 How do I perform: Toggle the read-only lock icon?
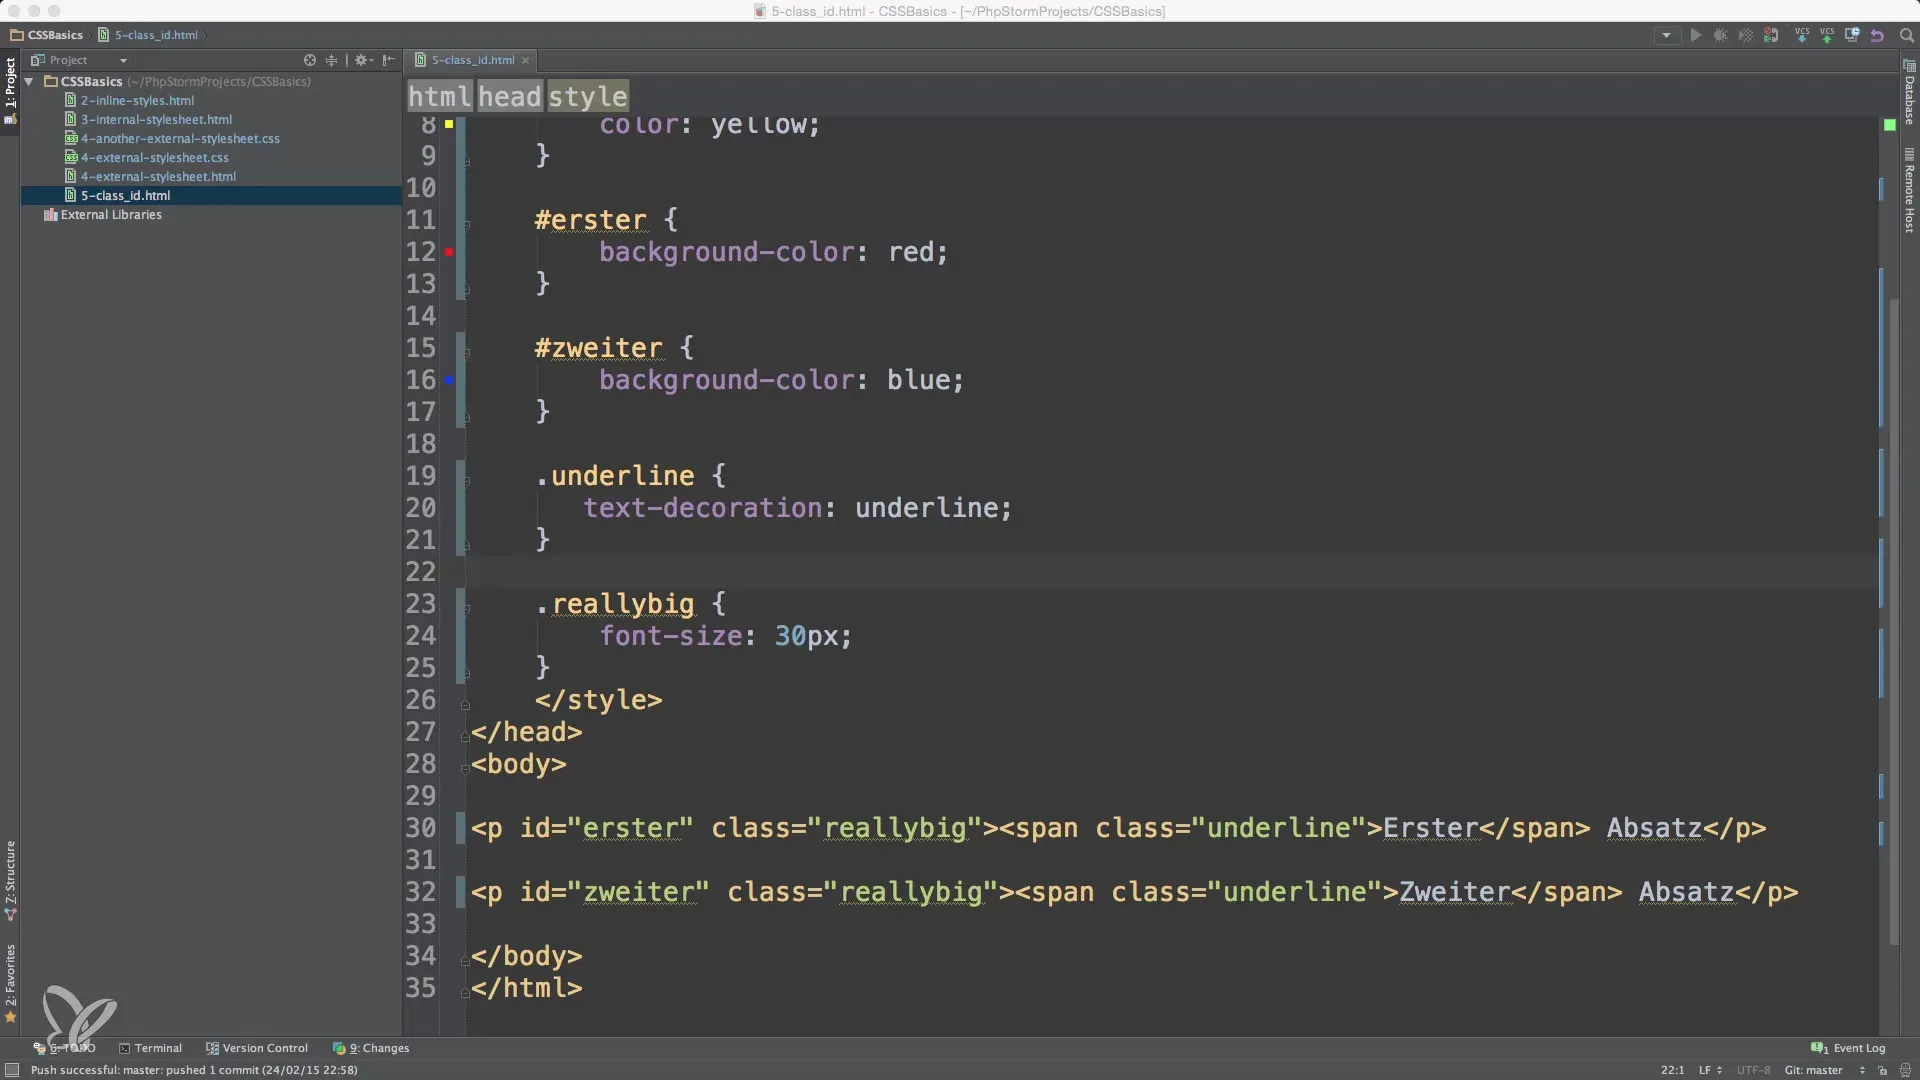pos(1883,1070)
